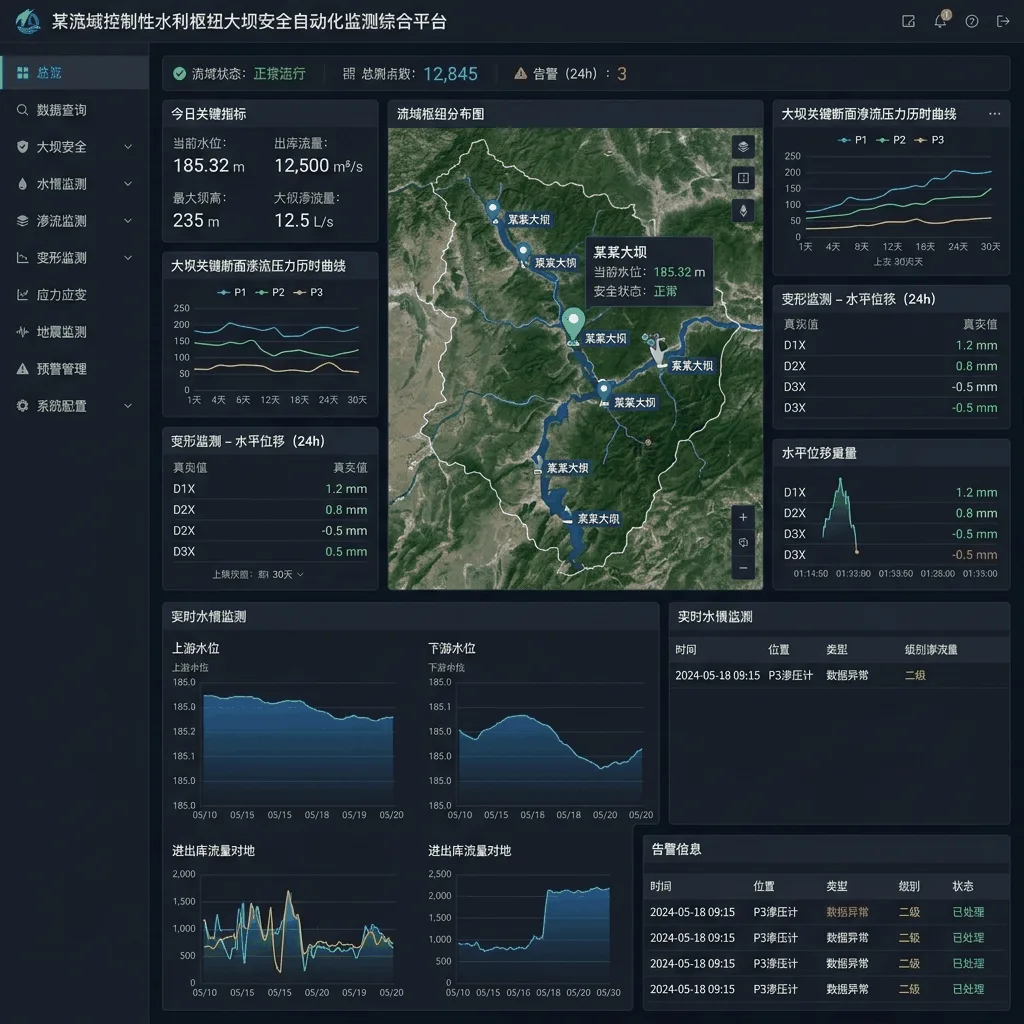Image resolution: width=1024 pixels, height=1024 pixels.
Task: Click the green check status icon
Action: pos(179,74)
